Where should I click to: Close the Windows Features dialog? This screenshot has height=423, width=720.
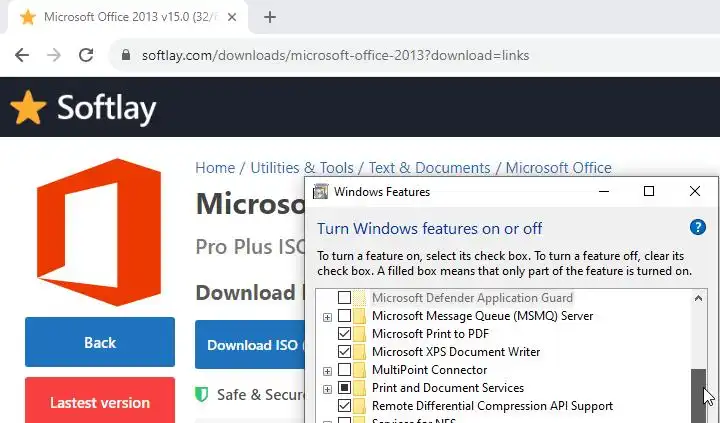695,191
